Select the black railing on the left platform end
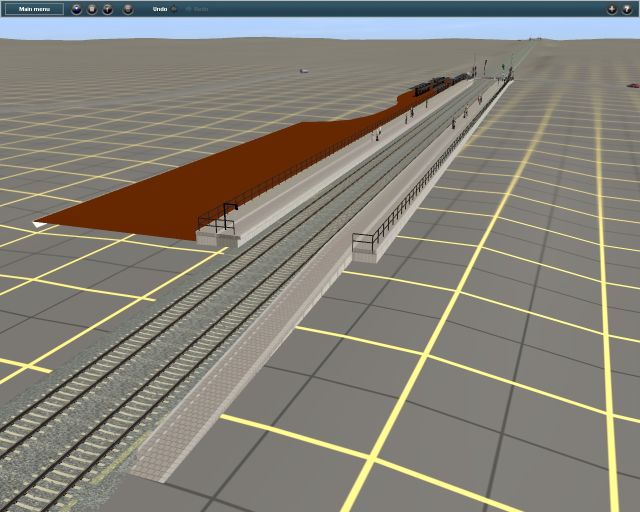The width and height of the screenshot is (640, 512). click(x=217, y=215)
